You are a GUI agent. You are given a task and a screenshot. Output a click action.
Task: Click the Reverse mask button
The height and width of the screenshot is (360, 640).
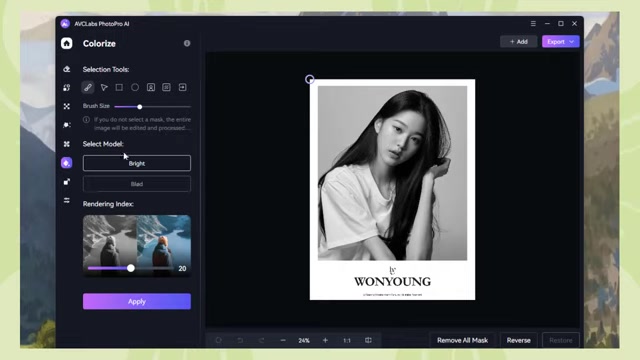[x=518, y=340]
